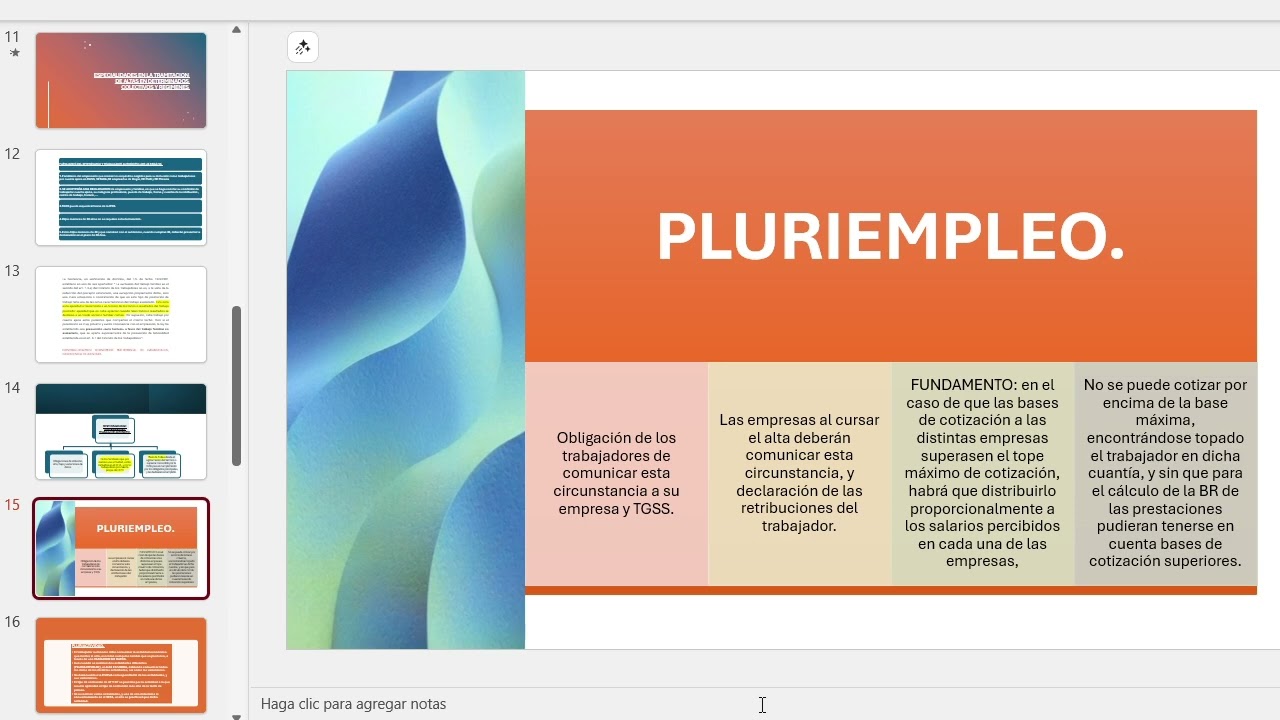The height and width of the screenshot is (720, 1280).
Task: Click the FUNDAMENTO text box
Action: pos(982,473)
